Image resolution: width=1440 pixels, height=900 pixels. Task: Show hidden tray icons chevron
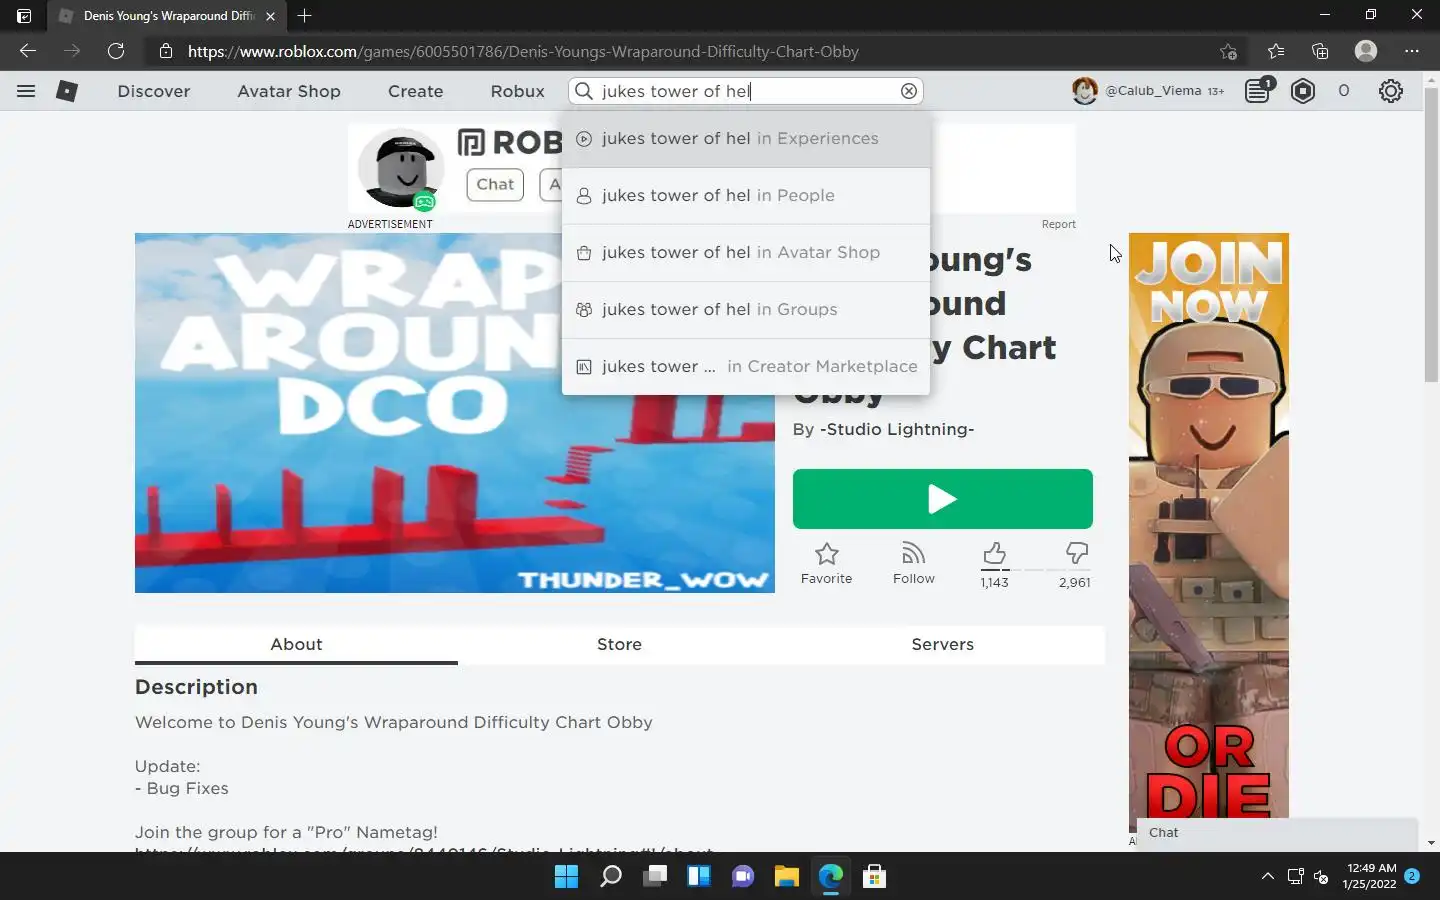[1267, 876]
